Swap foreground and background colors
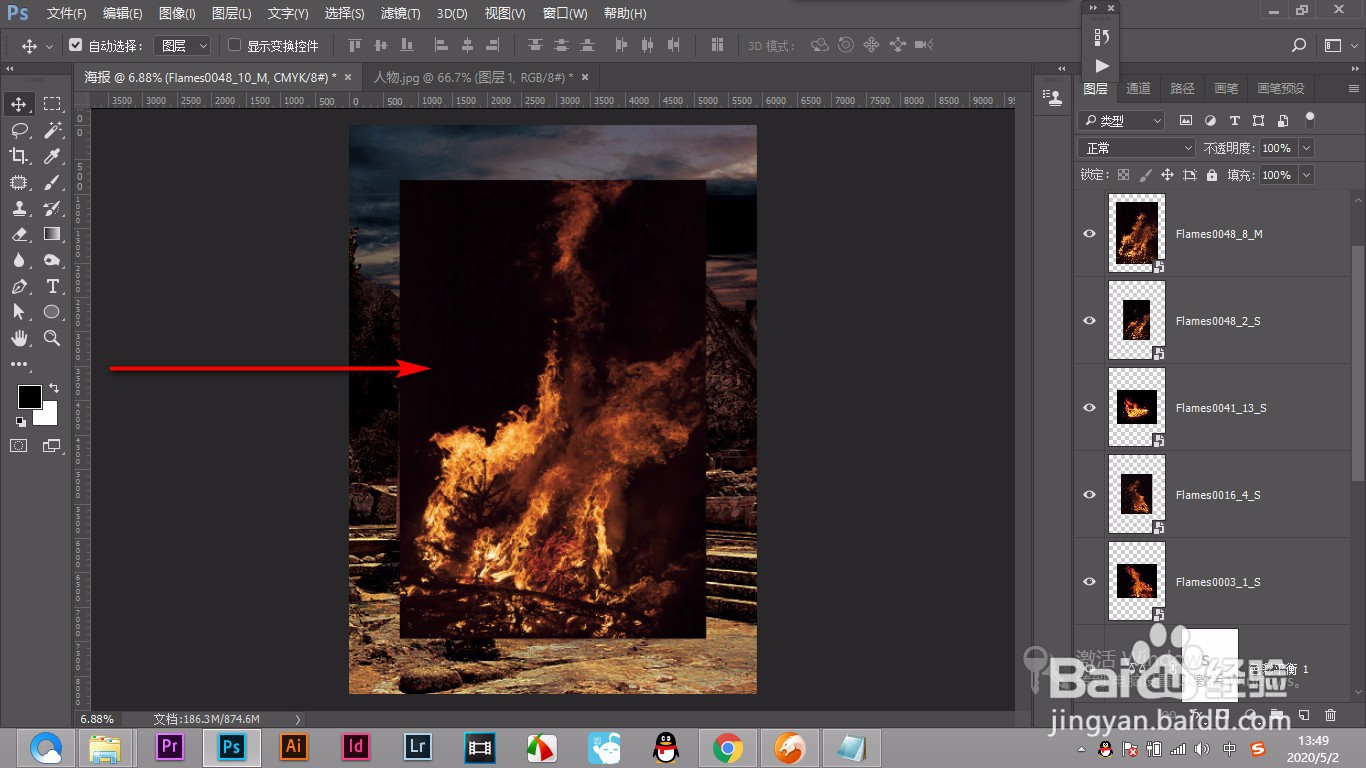This screenshot has width=1366, height=768. tap(54, 388)
